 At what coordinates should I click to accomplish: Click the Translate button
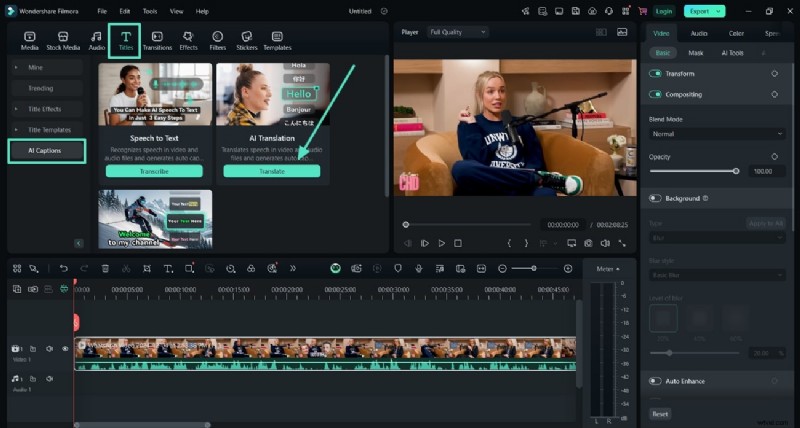(271, 171)
